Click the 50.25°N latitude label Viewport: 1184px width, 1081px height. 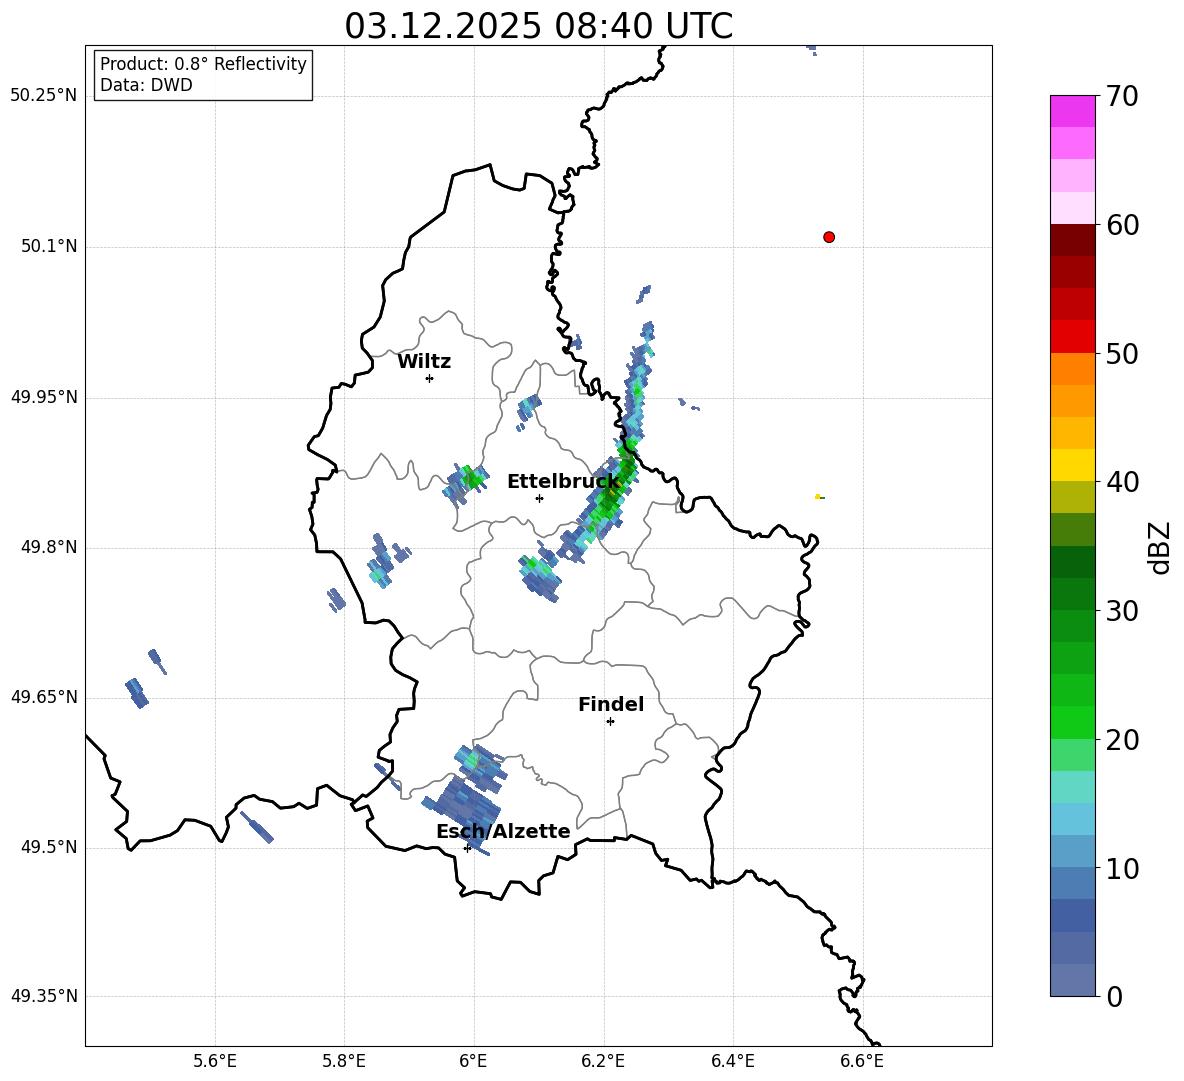(44, 96)
